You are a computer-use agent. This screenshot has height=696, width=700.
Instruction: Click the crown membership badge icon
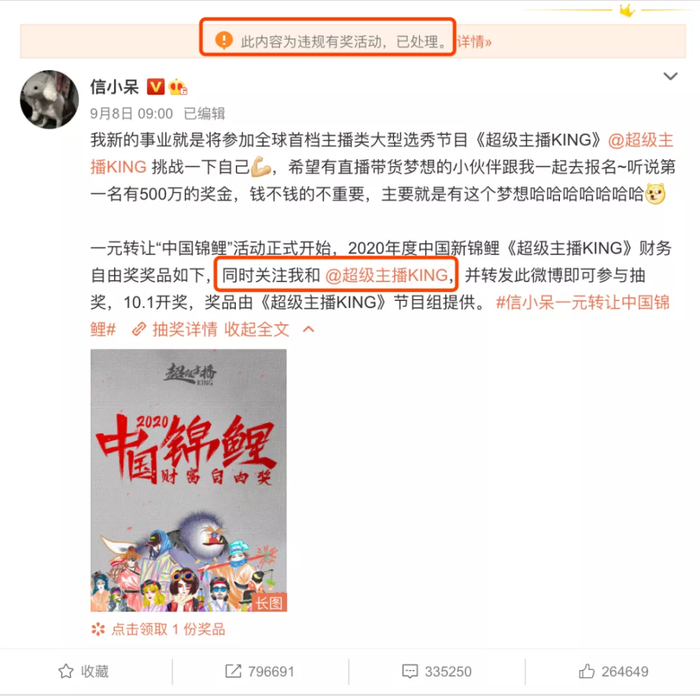click(x=178, y=87)
